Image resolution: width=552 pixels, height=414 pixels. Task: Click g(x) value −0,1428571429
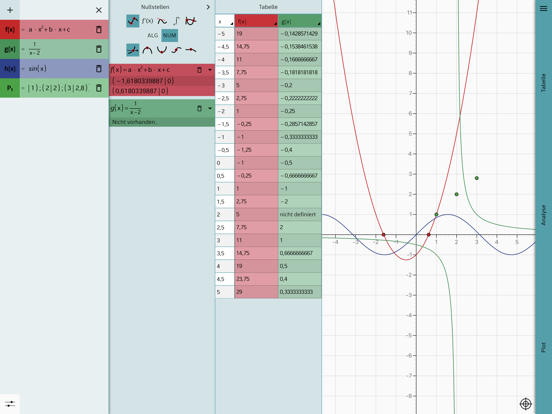(300, 34)
